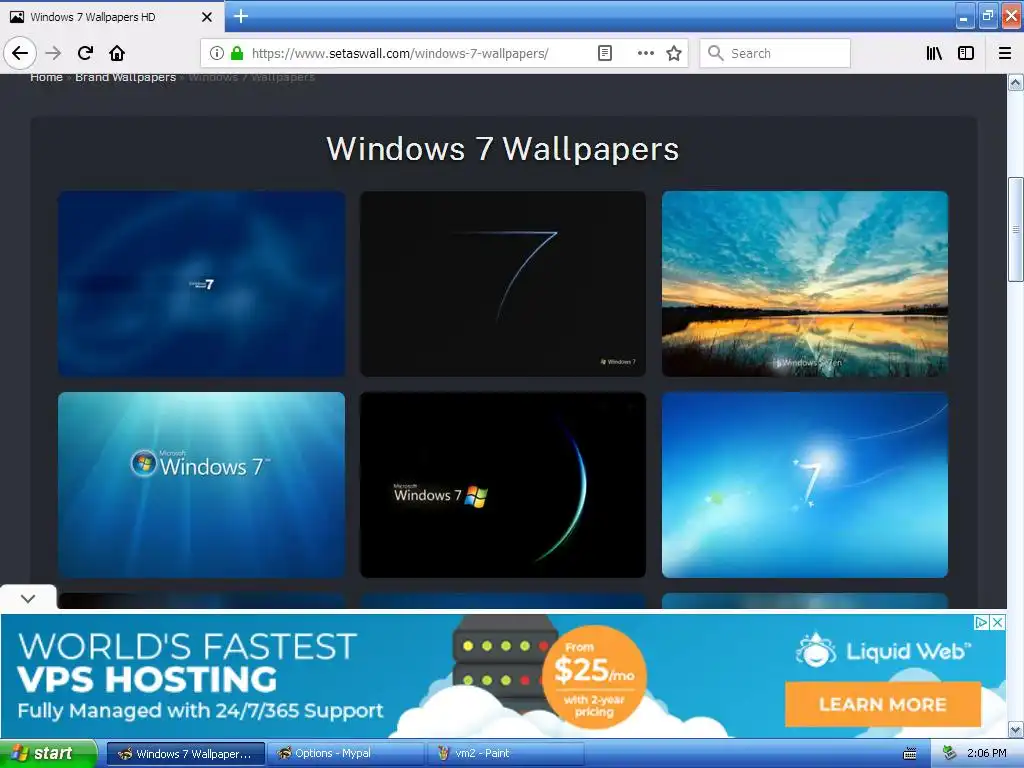This screenshot has height=768, width=1024.
Task: Click the magnifier icon in the Search box
Action: point(716,53)
